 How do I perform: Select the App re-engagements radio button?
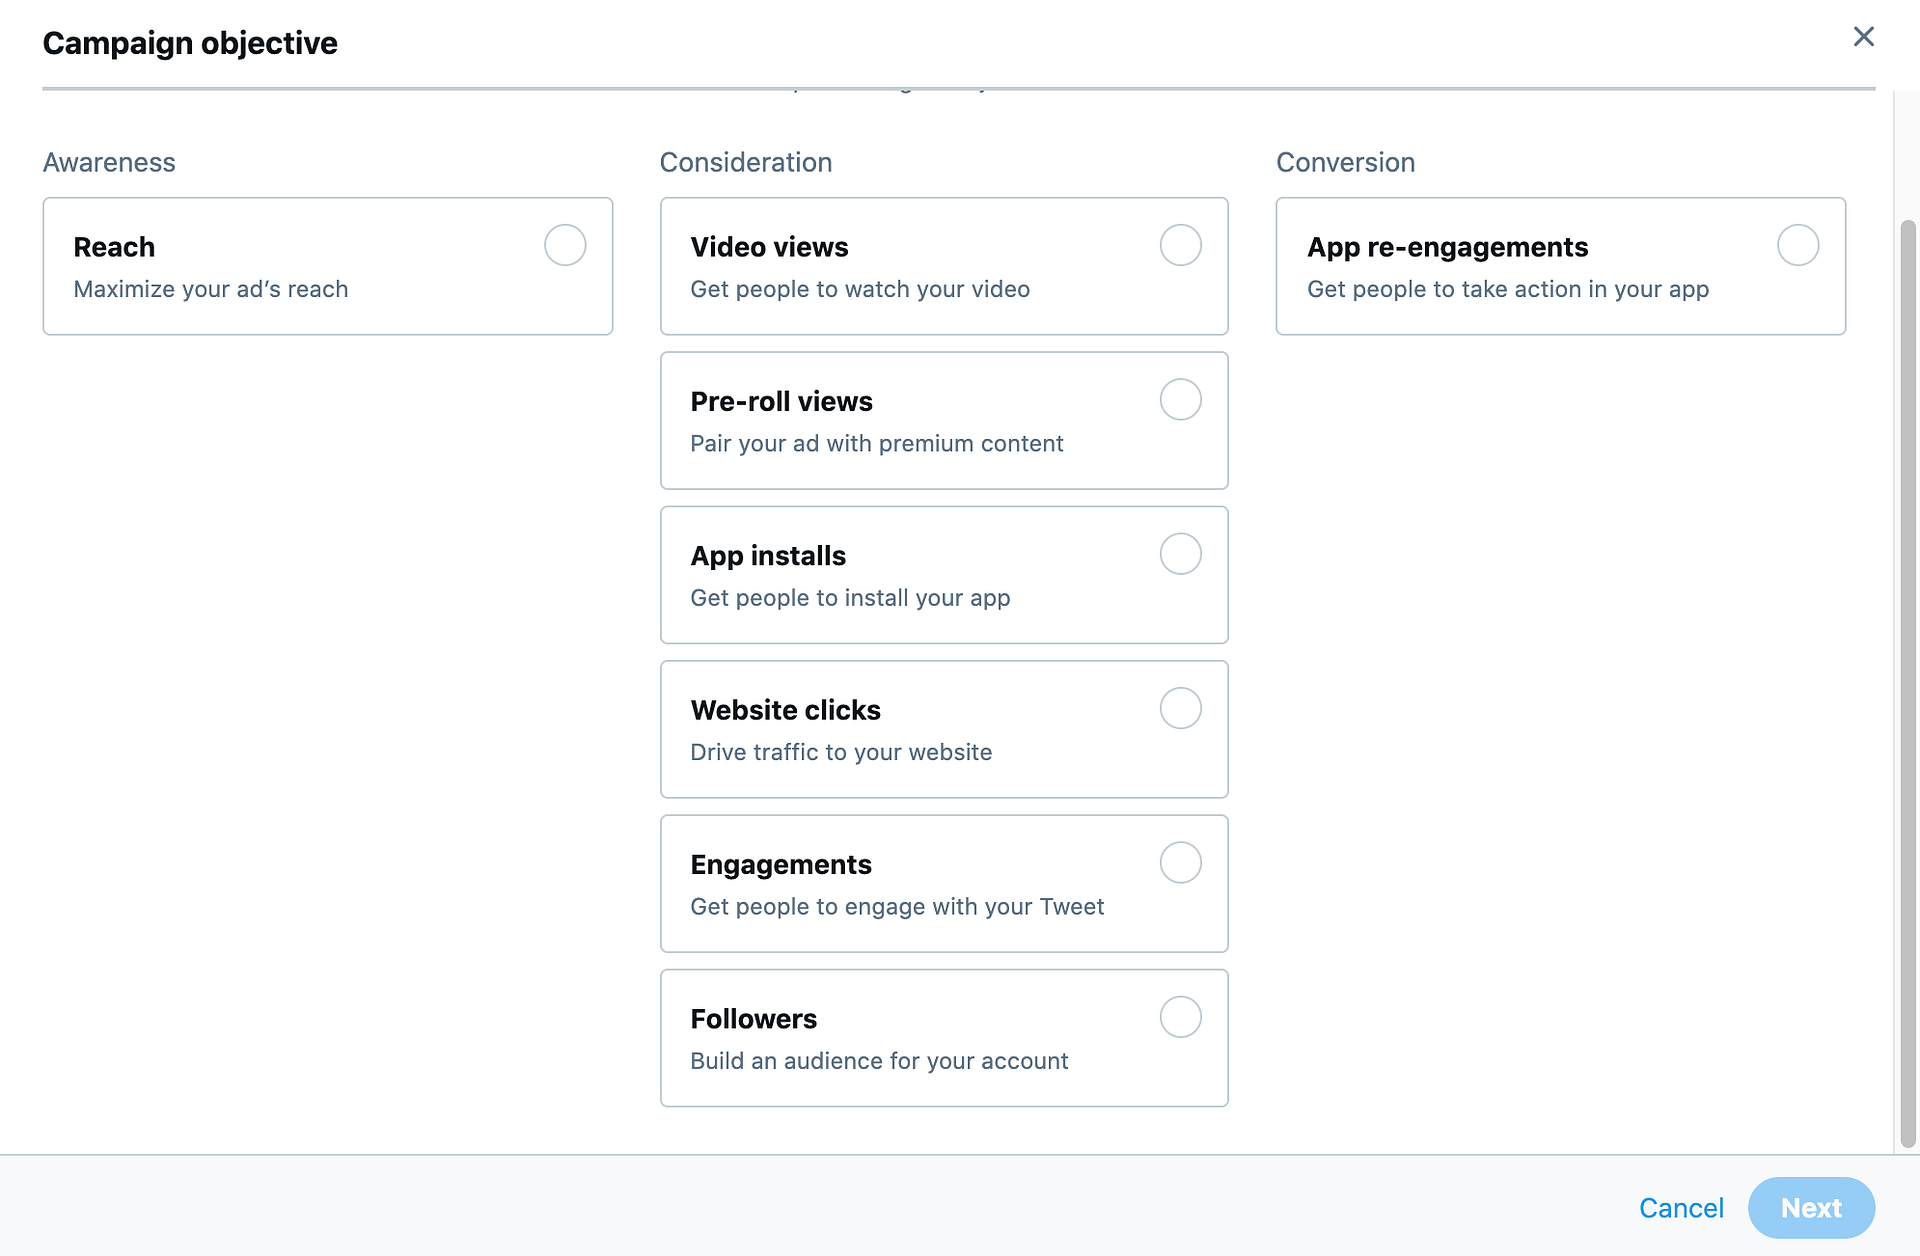point(1797,245)
